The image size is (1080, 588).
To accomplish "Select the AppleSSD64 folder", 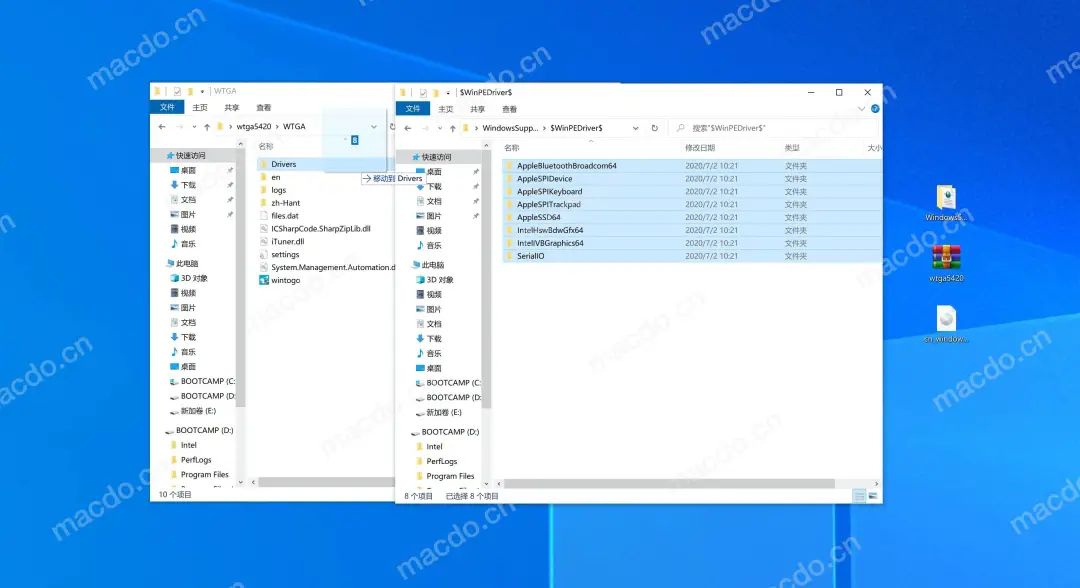I will [x=539, y=217].
